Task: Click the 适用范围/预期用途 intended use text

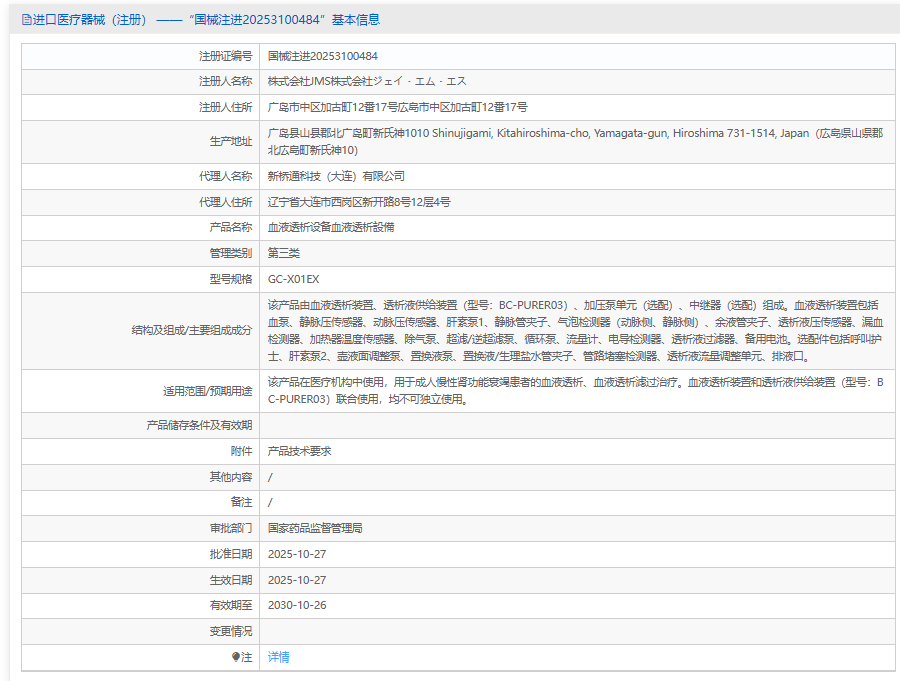Action: (574, 391)
